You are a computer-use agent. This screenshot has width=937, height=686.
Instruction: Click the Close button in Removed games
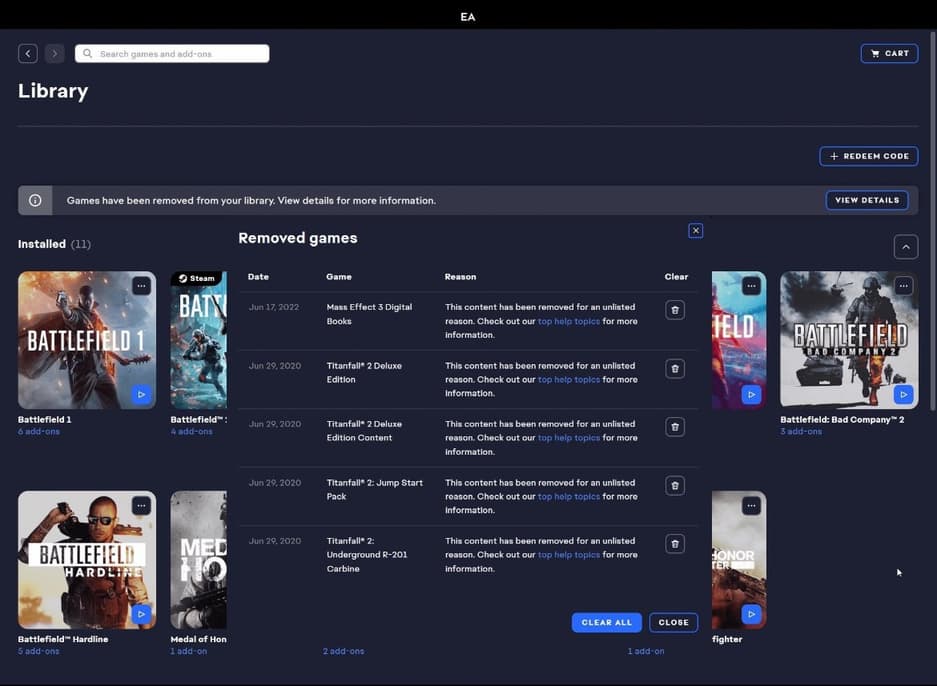tap(673, 623)
